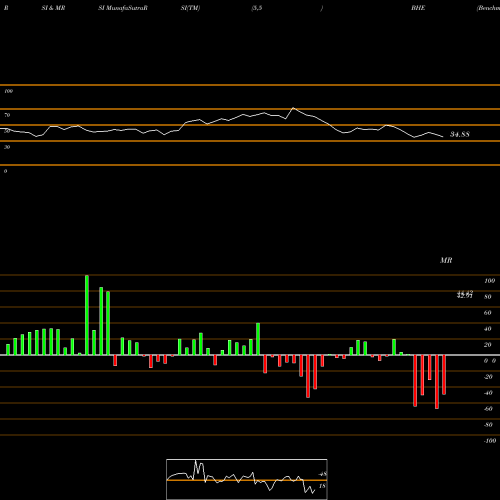Click the 80 label on the MR axis
The height and width of the screenshot is (500, 500).
tap(488, 297)
